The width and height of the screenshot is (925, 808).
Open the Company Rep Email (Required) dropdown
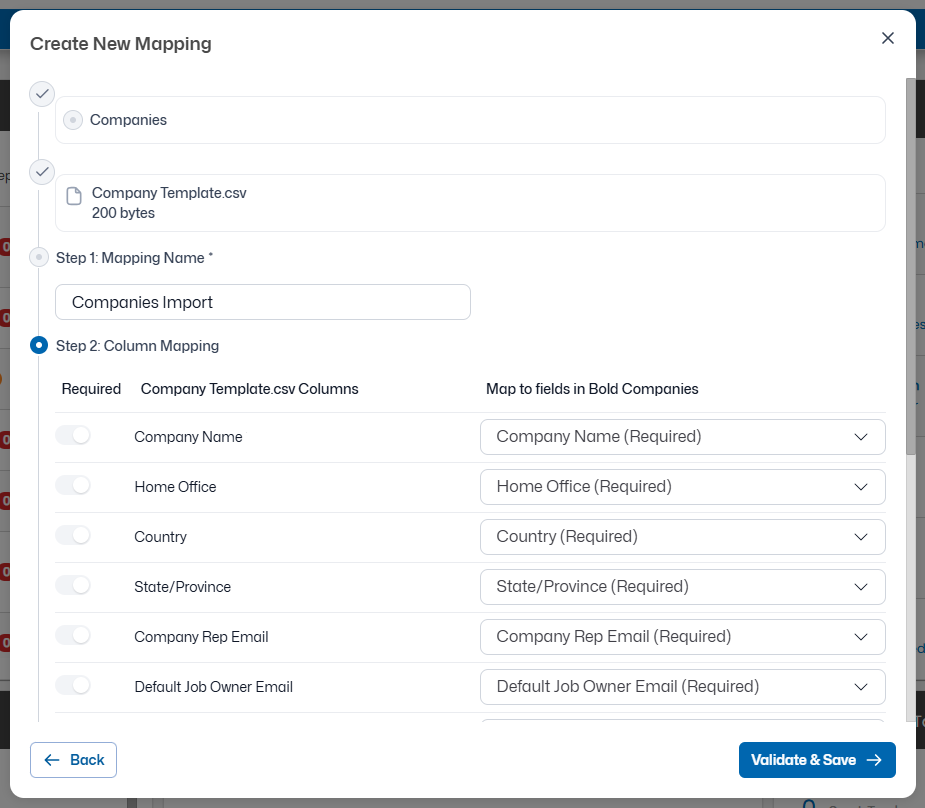pyautogui.click(x=683, y=637)
